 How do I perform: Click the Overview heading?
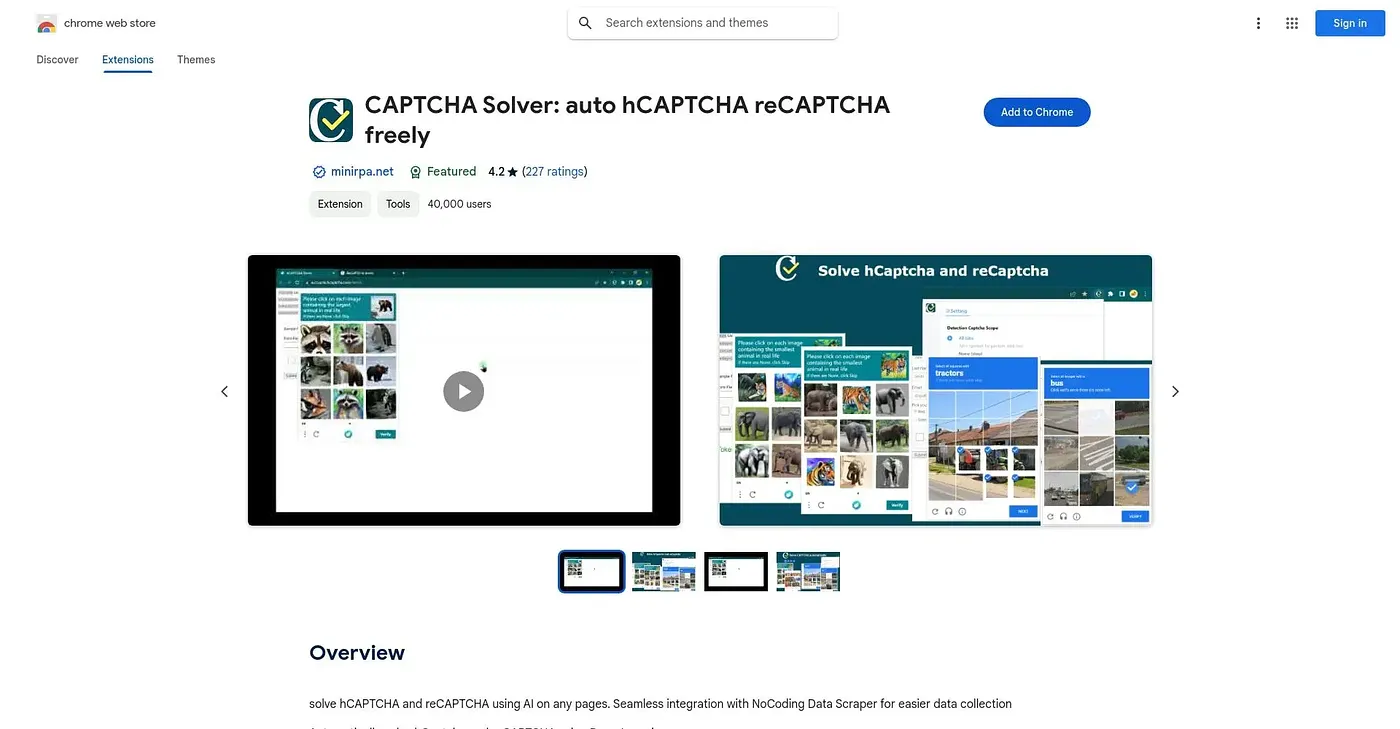tap(357, 653)
